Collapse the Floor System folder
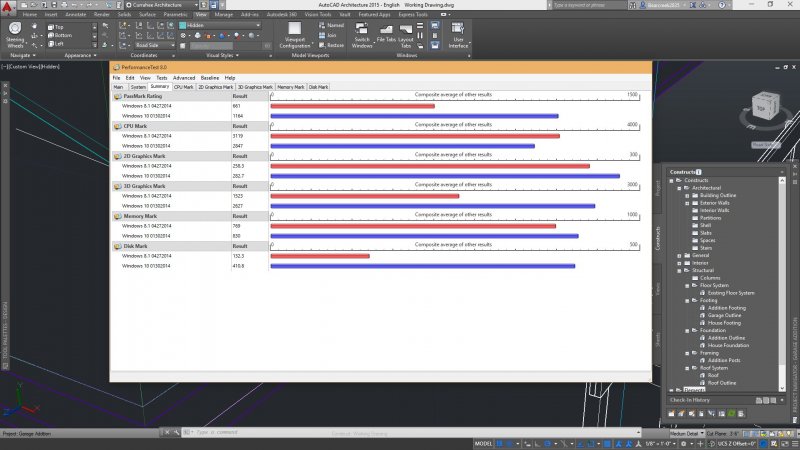 pyautogui.click(x=687, y=286)
